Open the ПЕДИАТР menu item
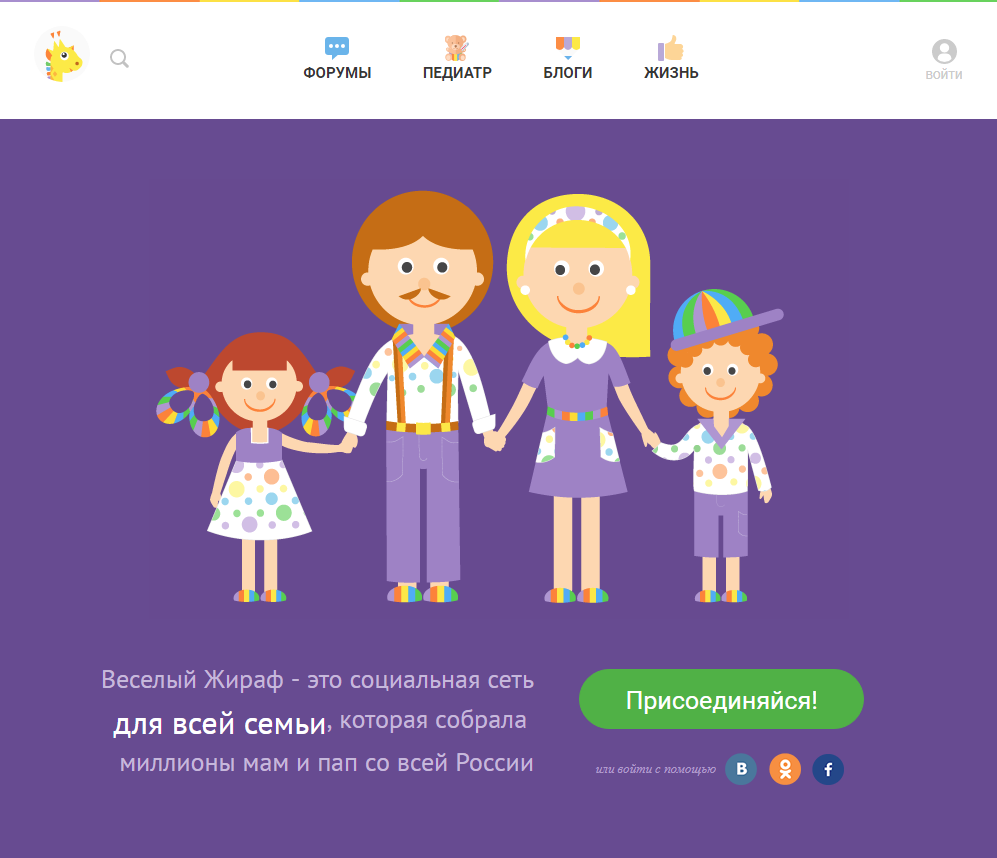Viewport: 997px width, 858px height. click(x=457, y=73)
